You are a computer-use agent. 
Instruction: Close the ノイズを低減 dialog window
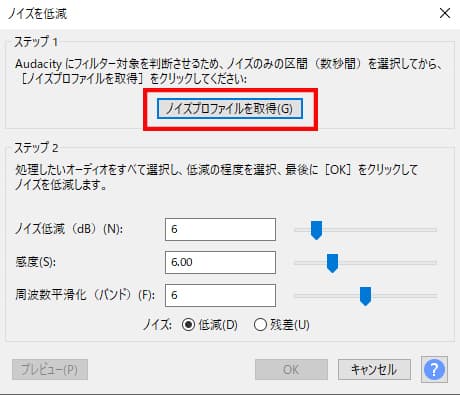click(x=445, y=13)
